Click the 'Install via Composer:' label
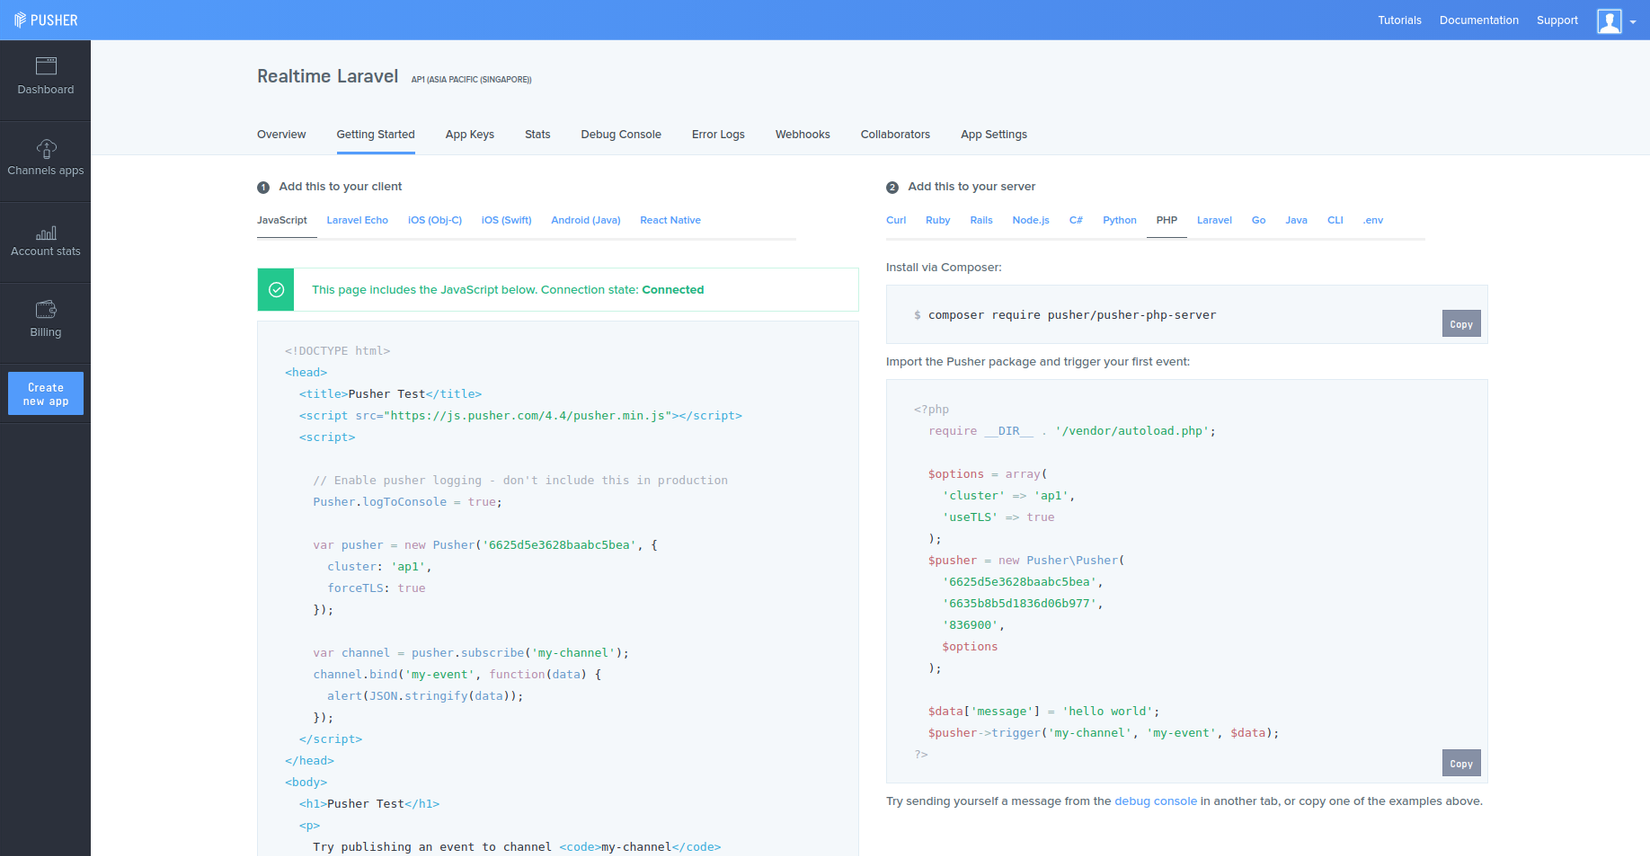The image size is (1650, 856). [x=944, y=267]
